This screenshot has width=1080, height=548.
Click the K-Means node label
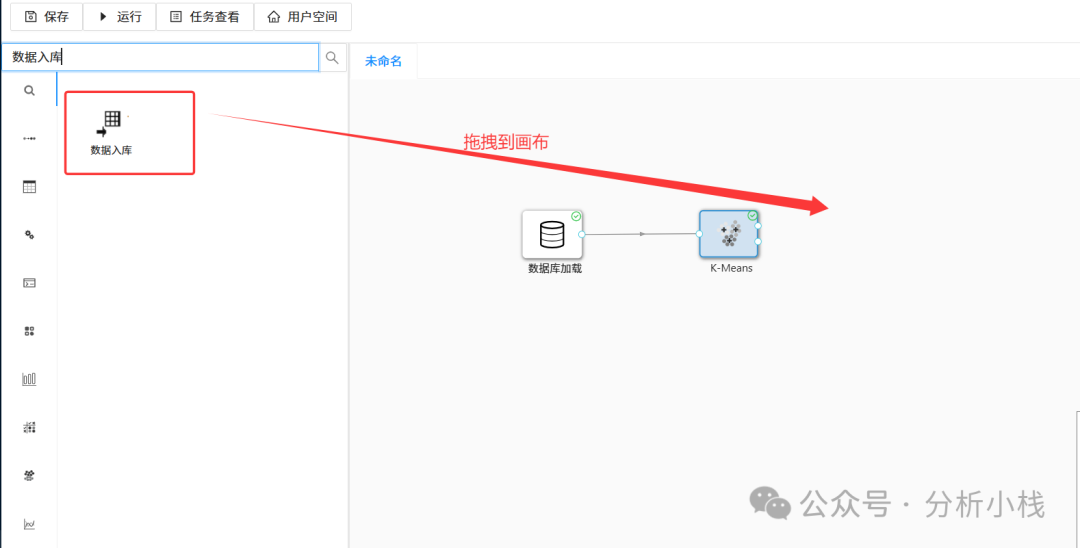731,268
